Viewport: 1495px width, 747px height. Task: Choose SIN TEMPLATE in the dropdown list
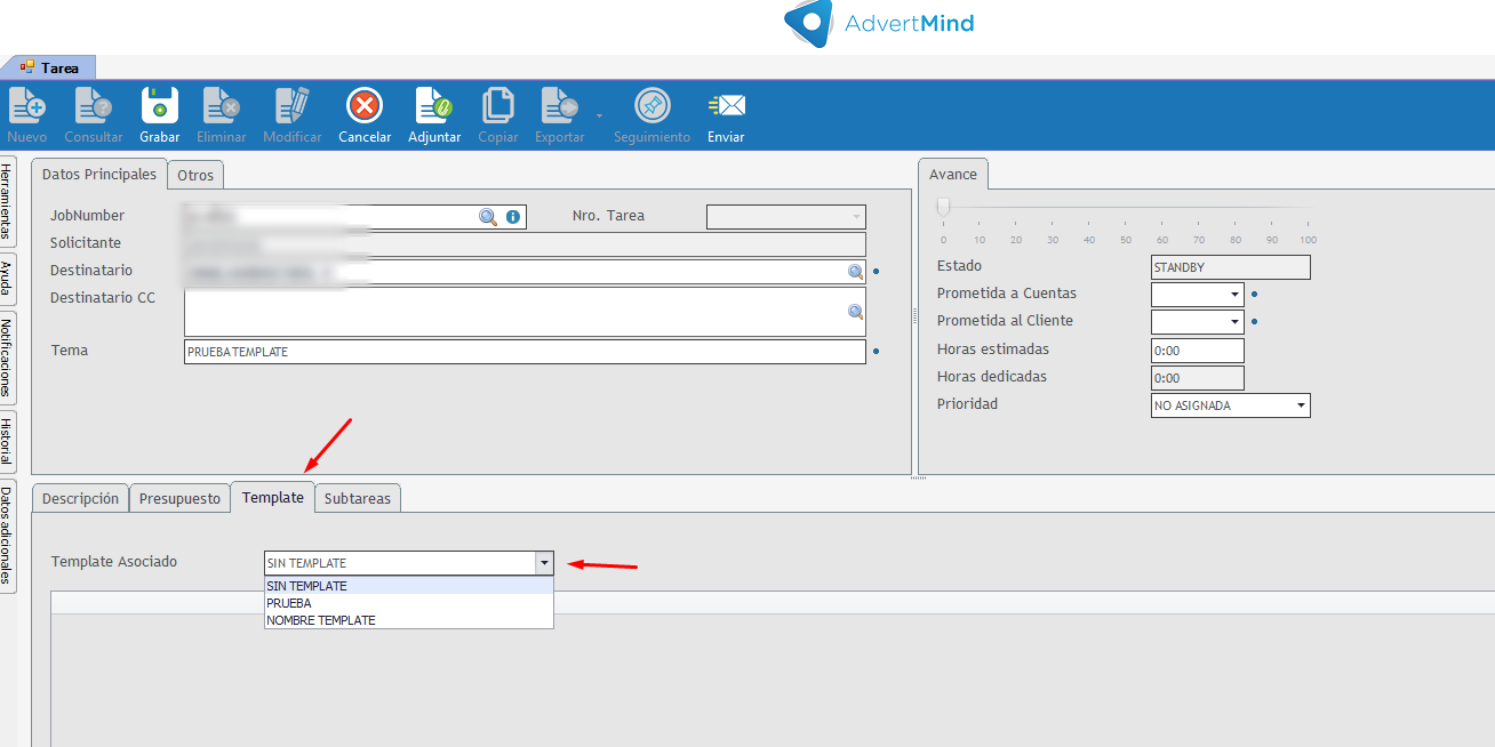[x=409, y=586]
